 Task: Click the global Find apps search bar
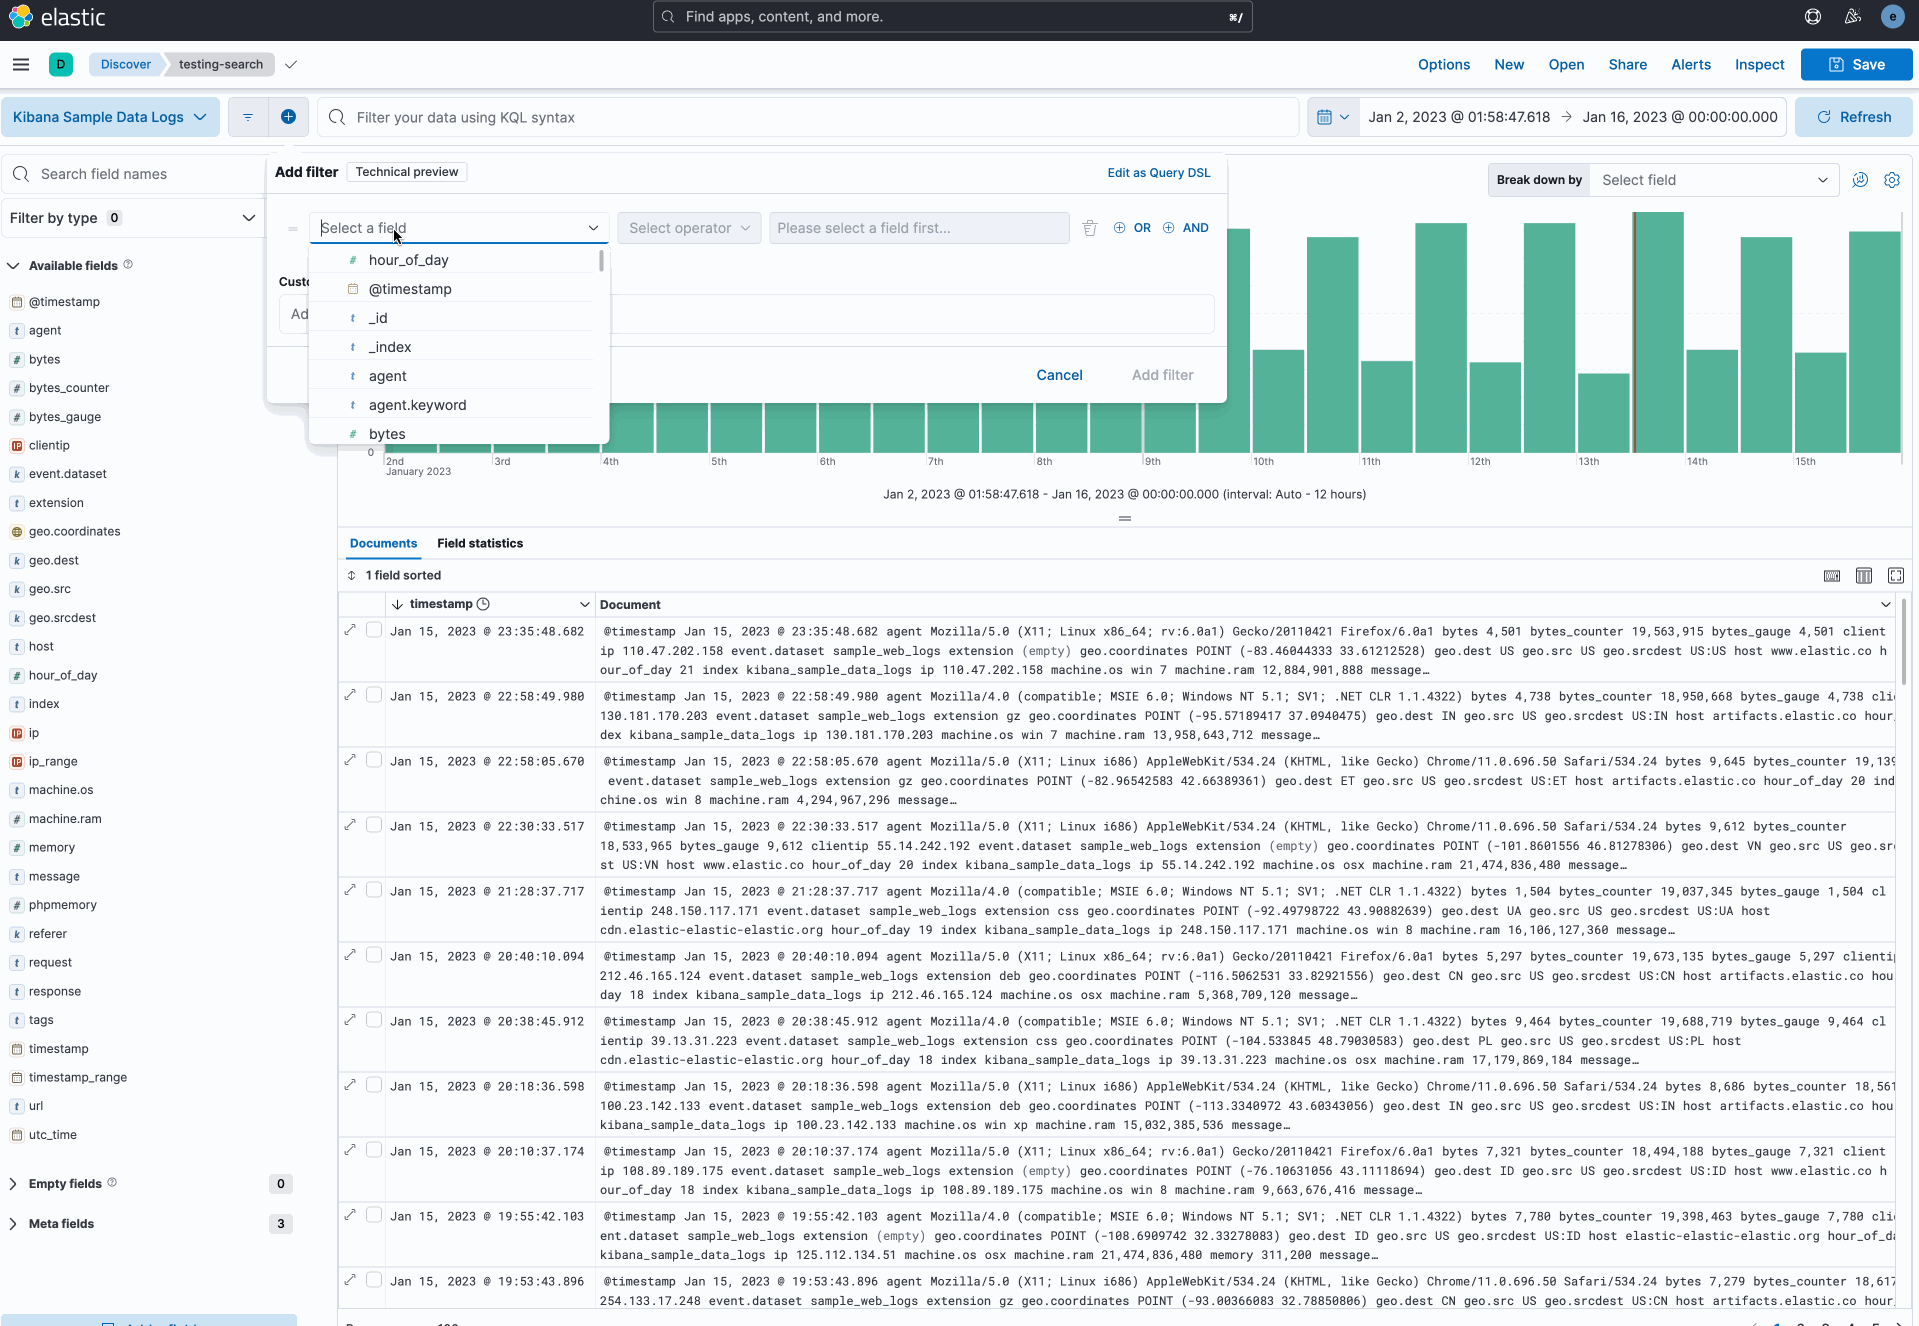tap(952, 17)
